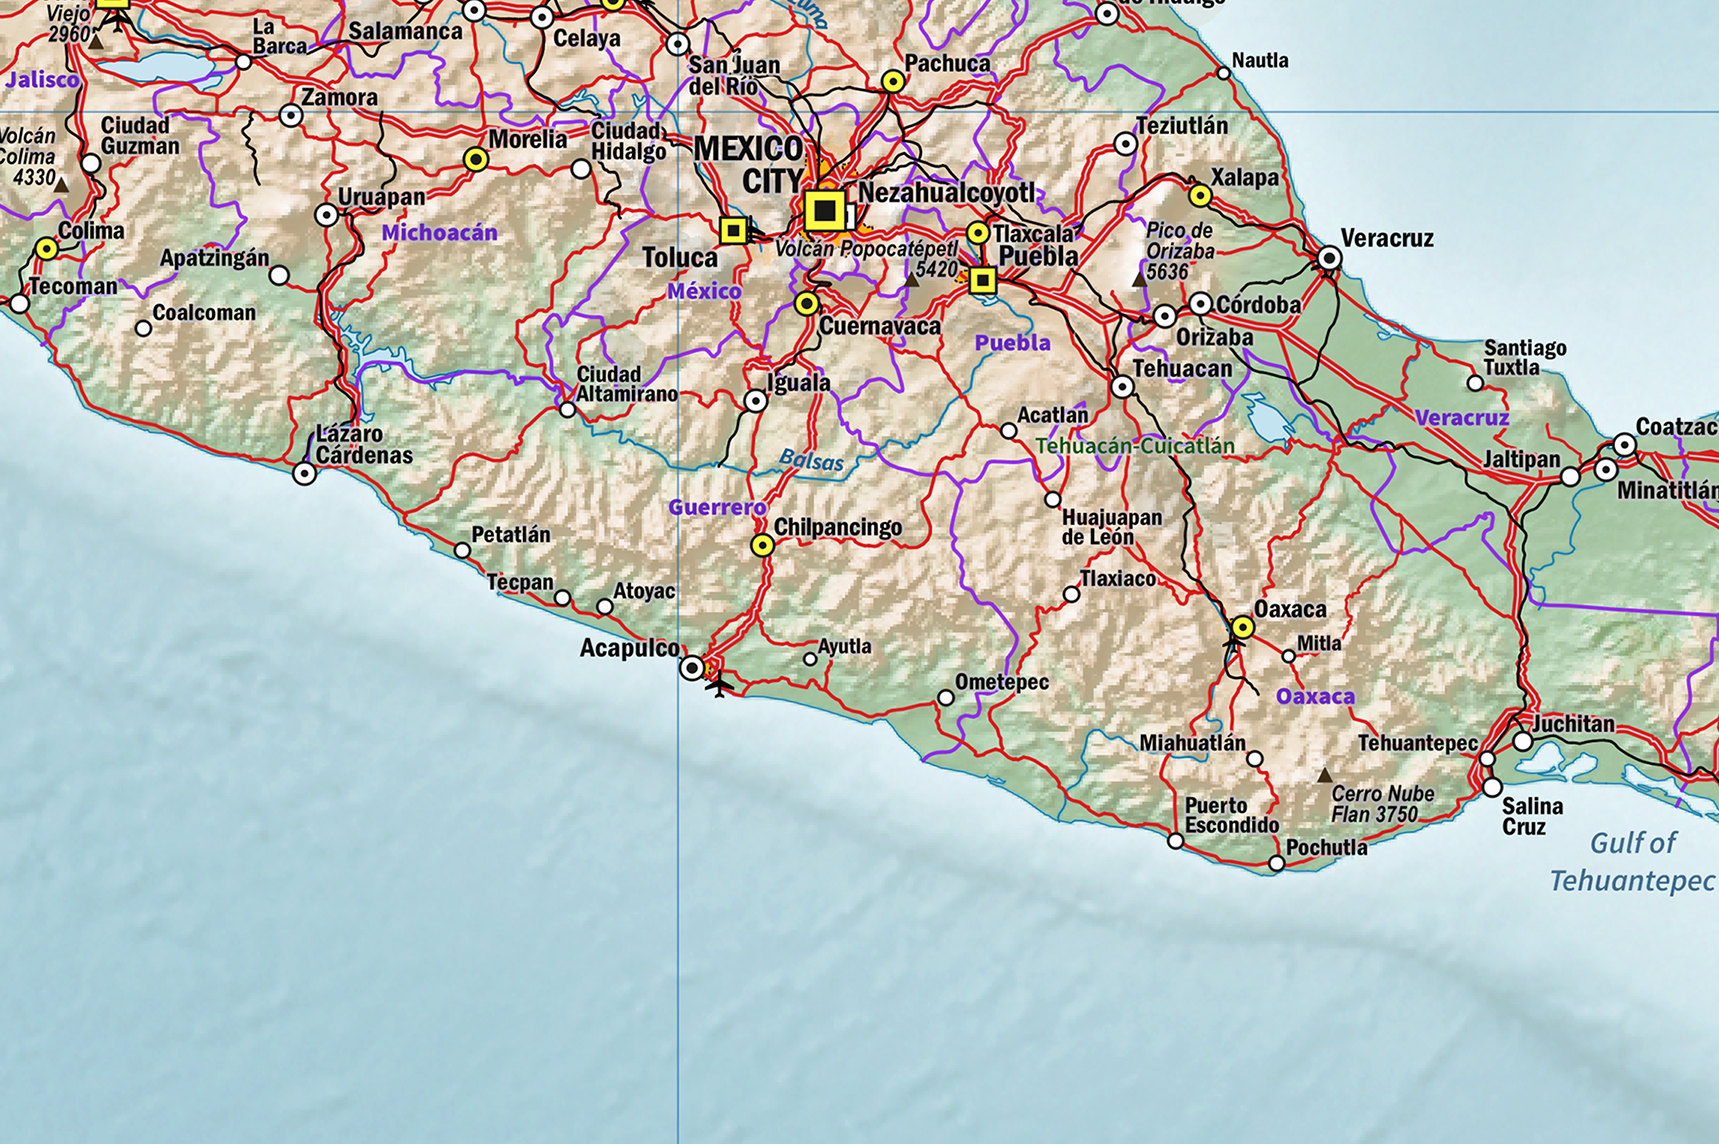Click the Puerto Escondido town marker
The image size is (1719, 1144).
(1176, 841)
